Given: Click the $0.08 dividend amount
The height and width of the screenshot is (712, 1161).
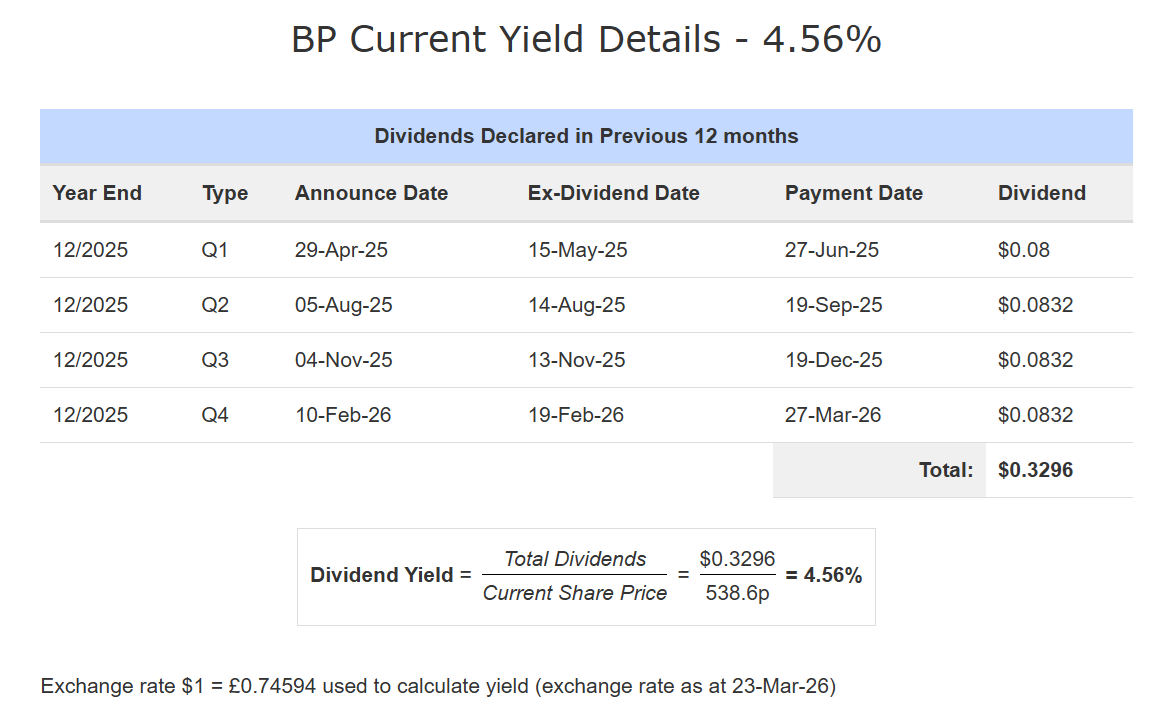Looking at the screenshot, I should point(1024,250).
